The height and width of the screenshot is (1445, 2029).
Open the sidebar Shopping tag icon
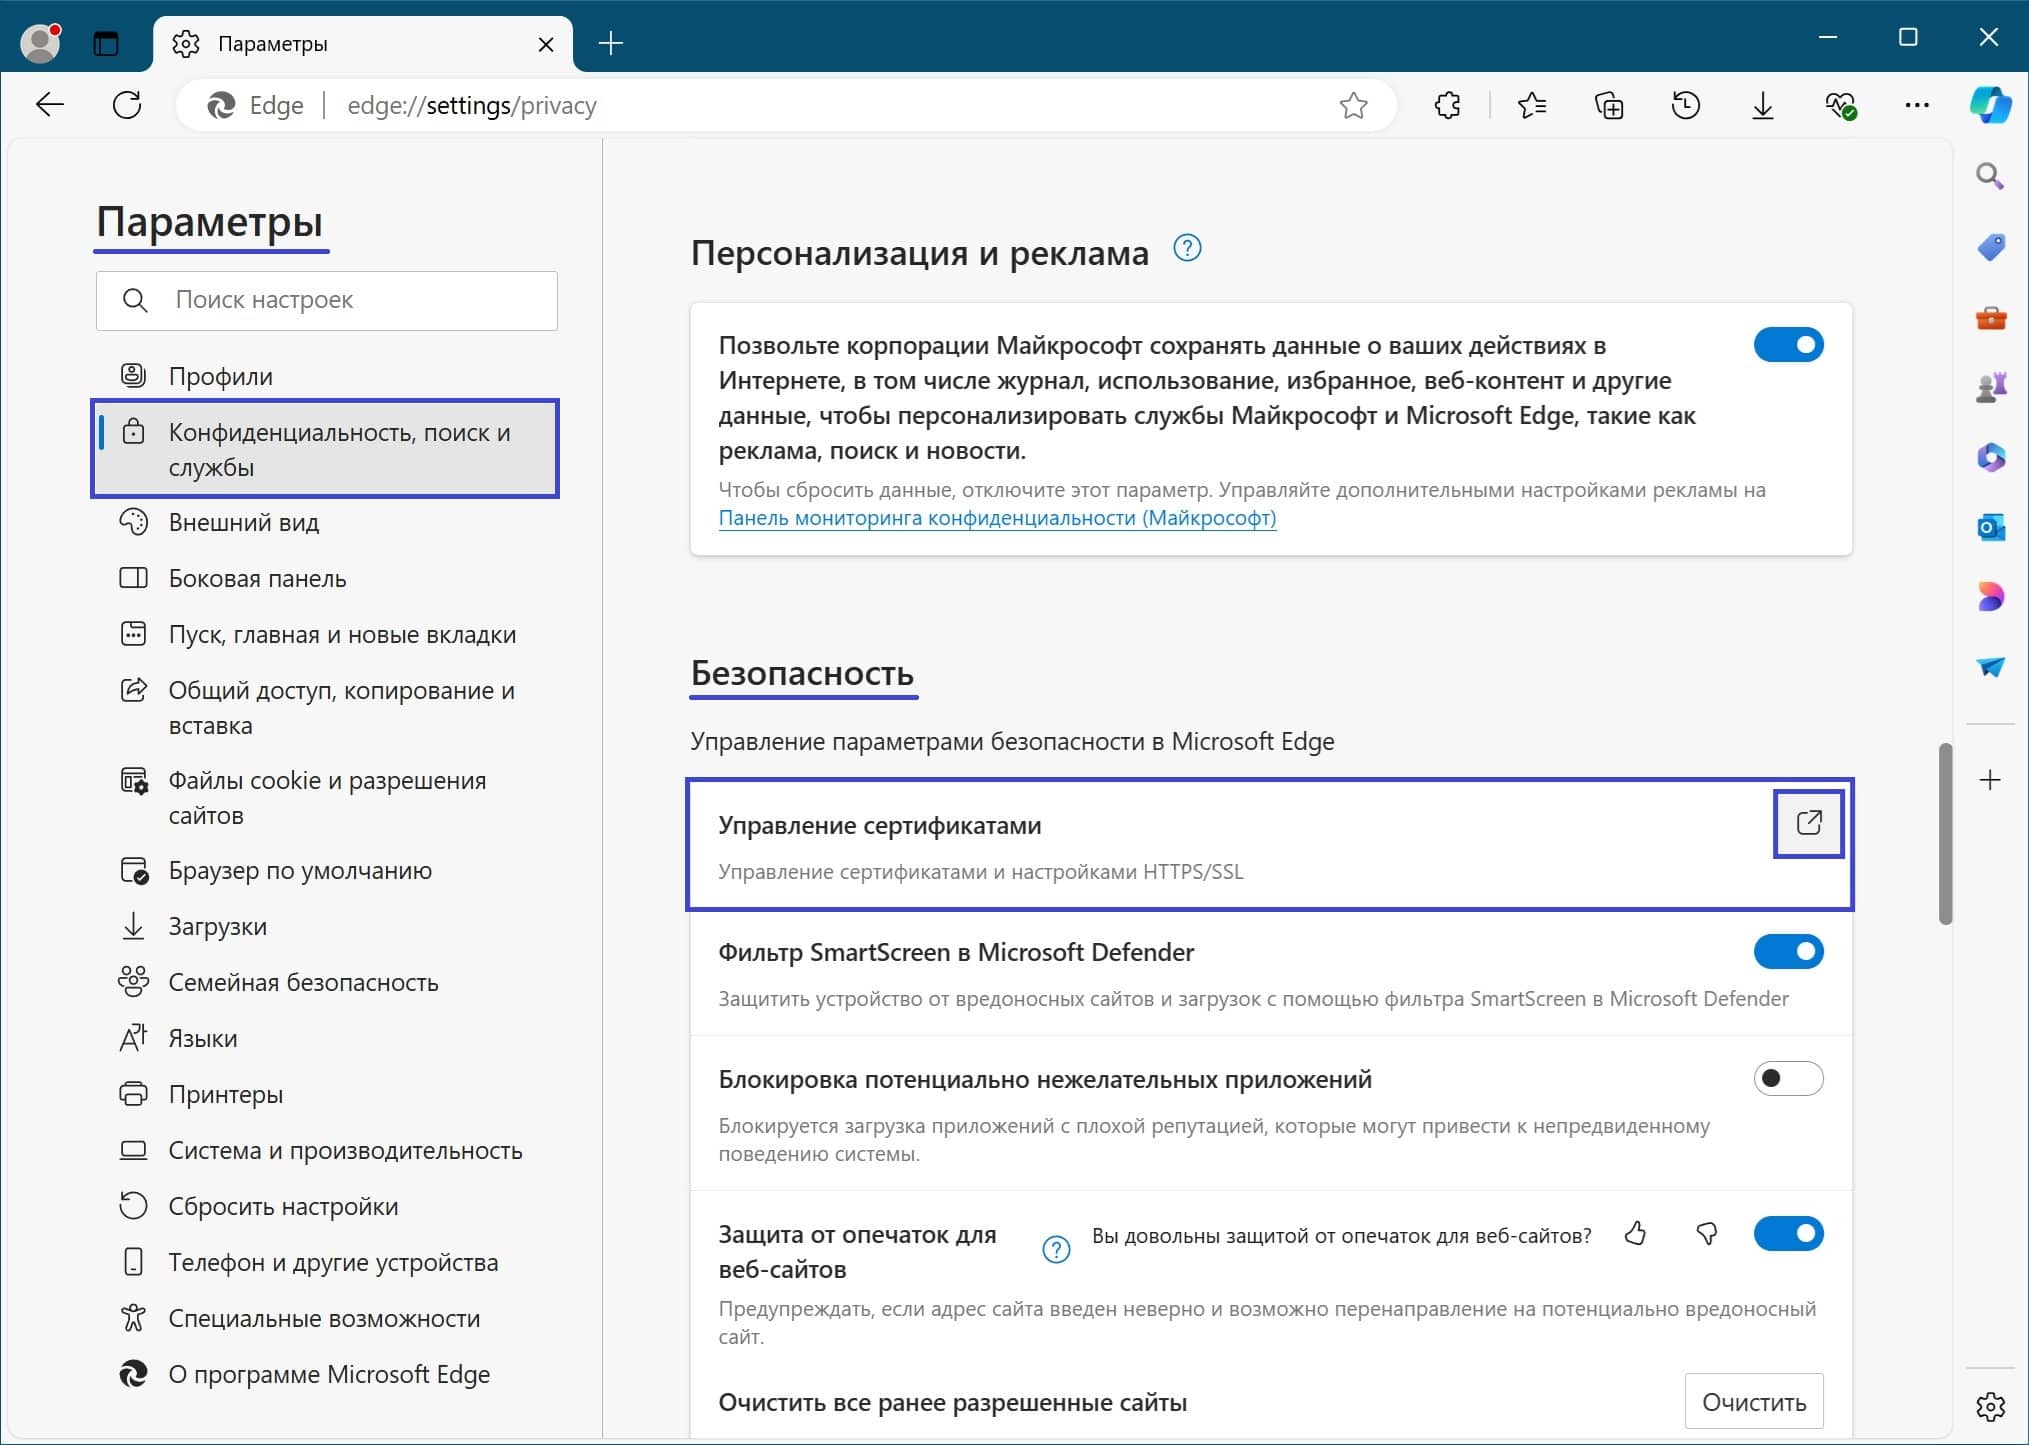tap(1990, 247)
